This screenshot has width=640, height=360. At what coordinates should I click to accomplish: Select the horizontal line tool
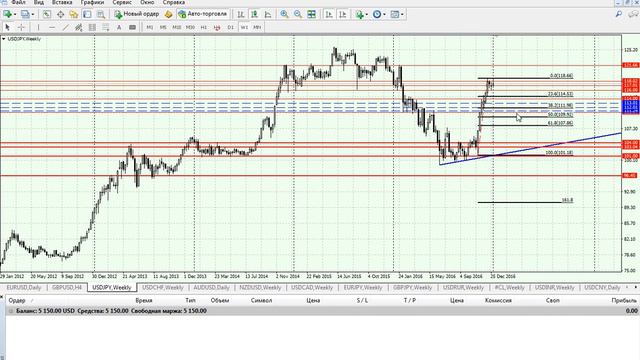(51, 27)
